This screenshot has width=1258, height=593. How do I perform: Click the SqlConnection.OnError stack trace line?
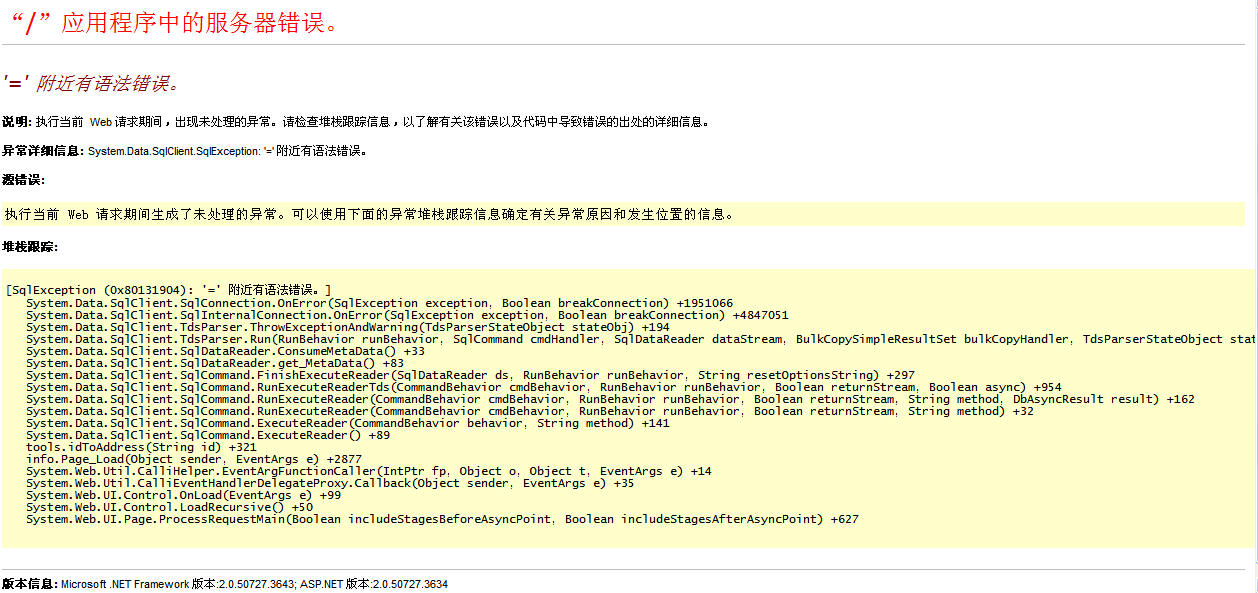(379, 303)
